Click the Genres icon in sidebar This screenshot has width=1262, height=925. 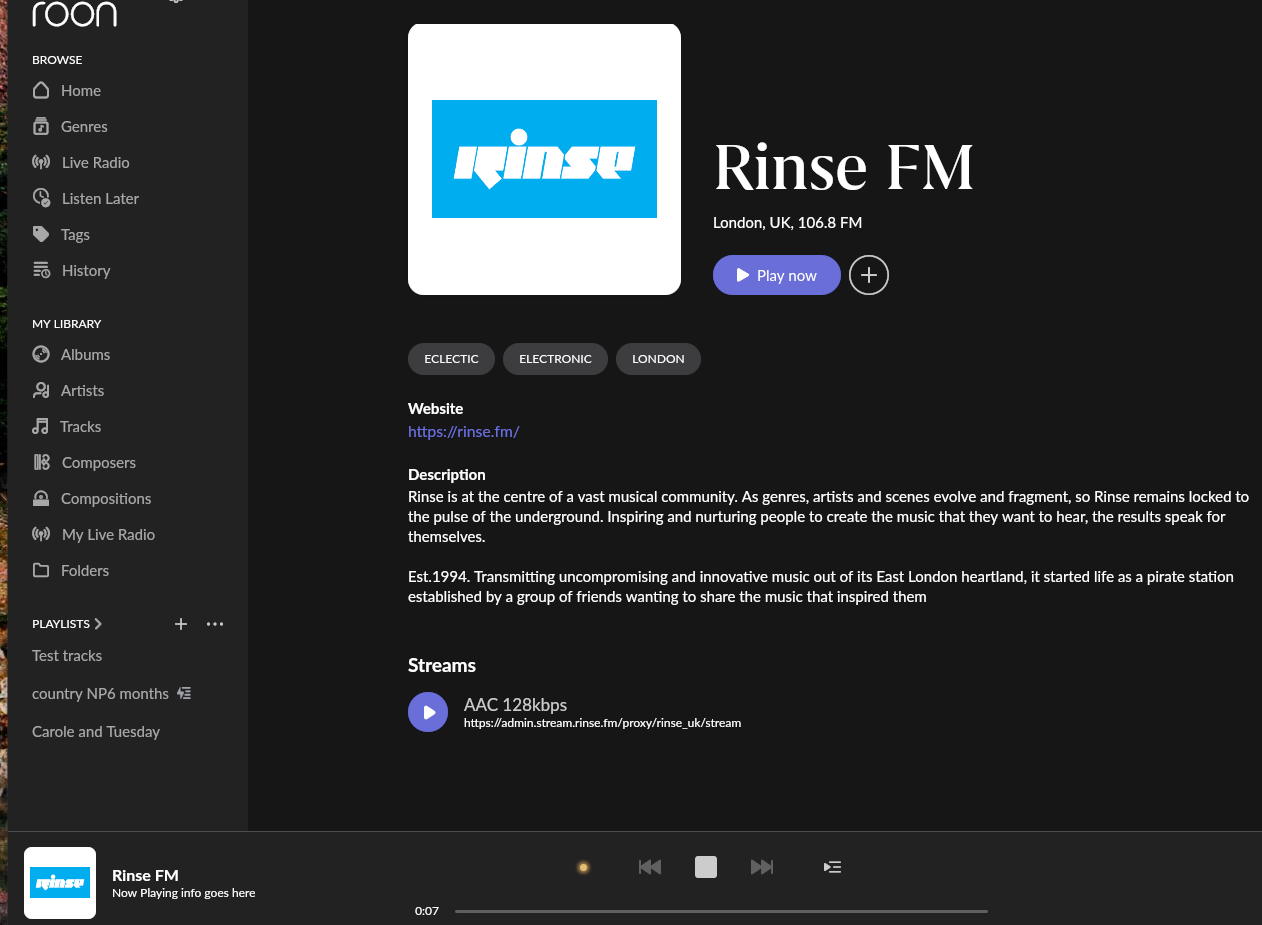(x=41, y=126)
